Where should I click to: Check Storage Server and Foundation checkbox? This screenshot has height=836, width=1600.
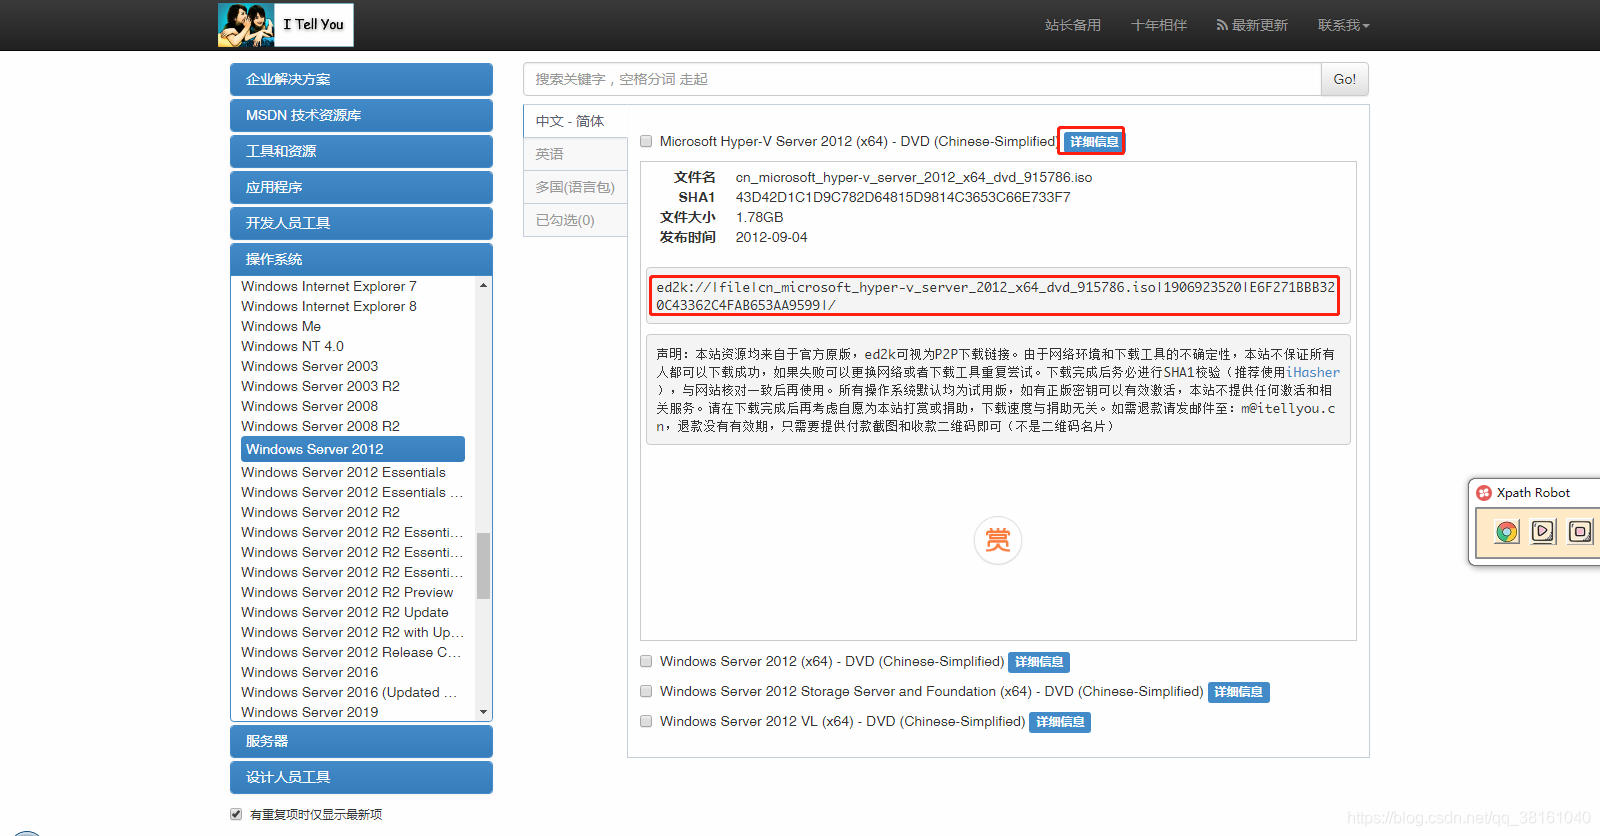(x=646, y=691)
